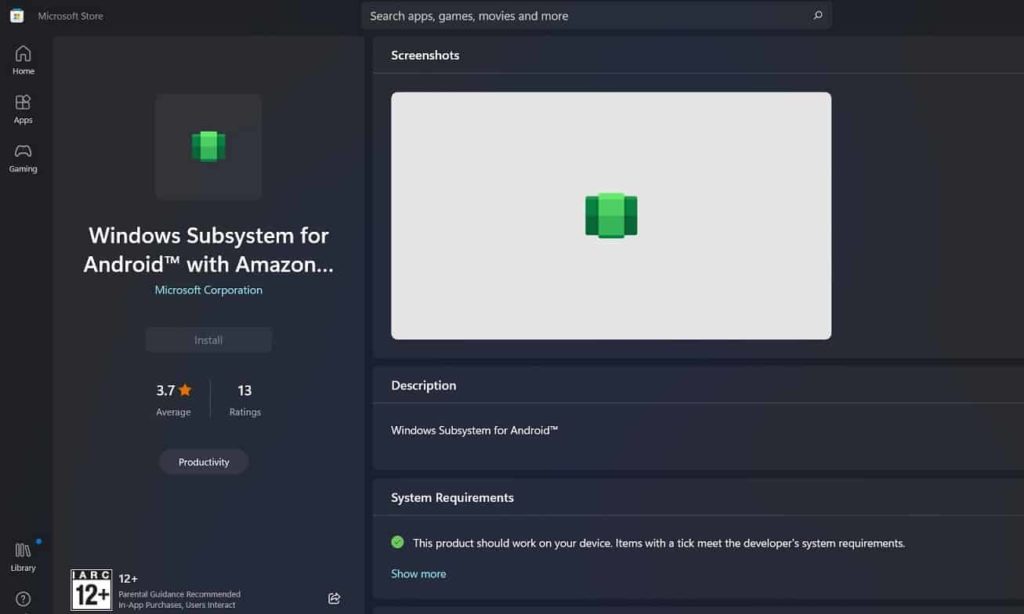The height and width of the screenshot is (614, 1024).
Task: Click the green tick compatibility icon
Action: pos(398,542)
